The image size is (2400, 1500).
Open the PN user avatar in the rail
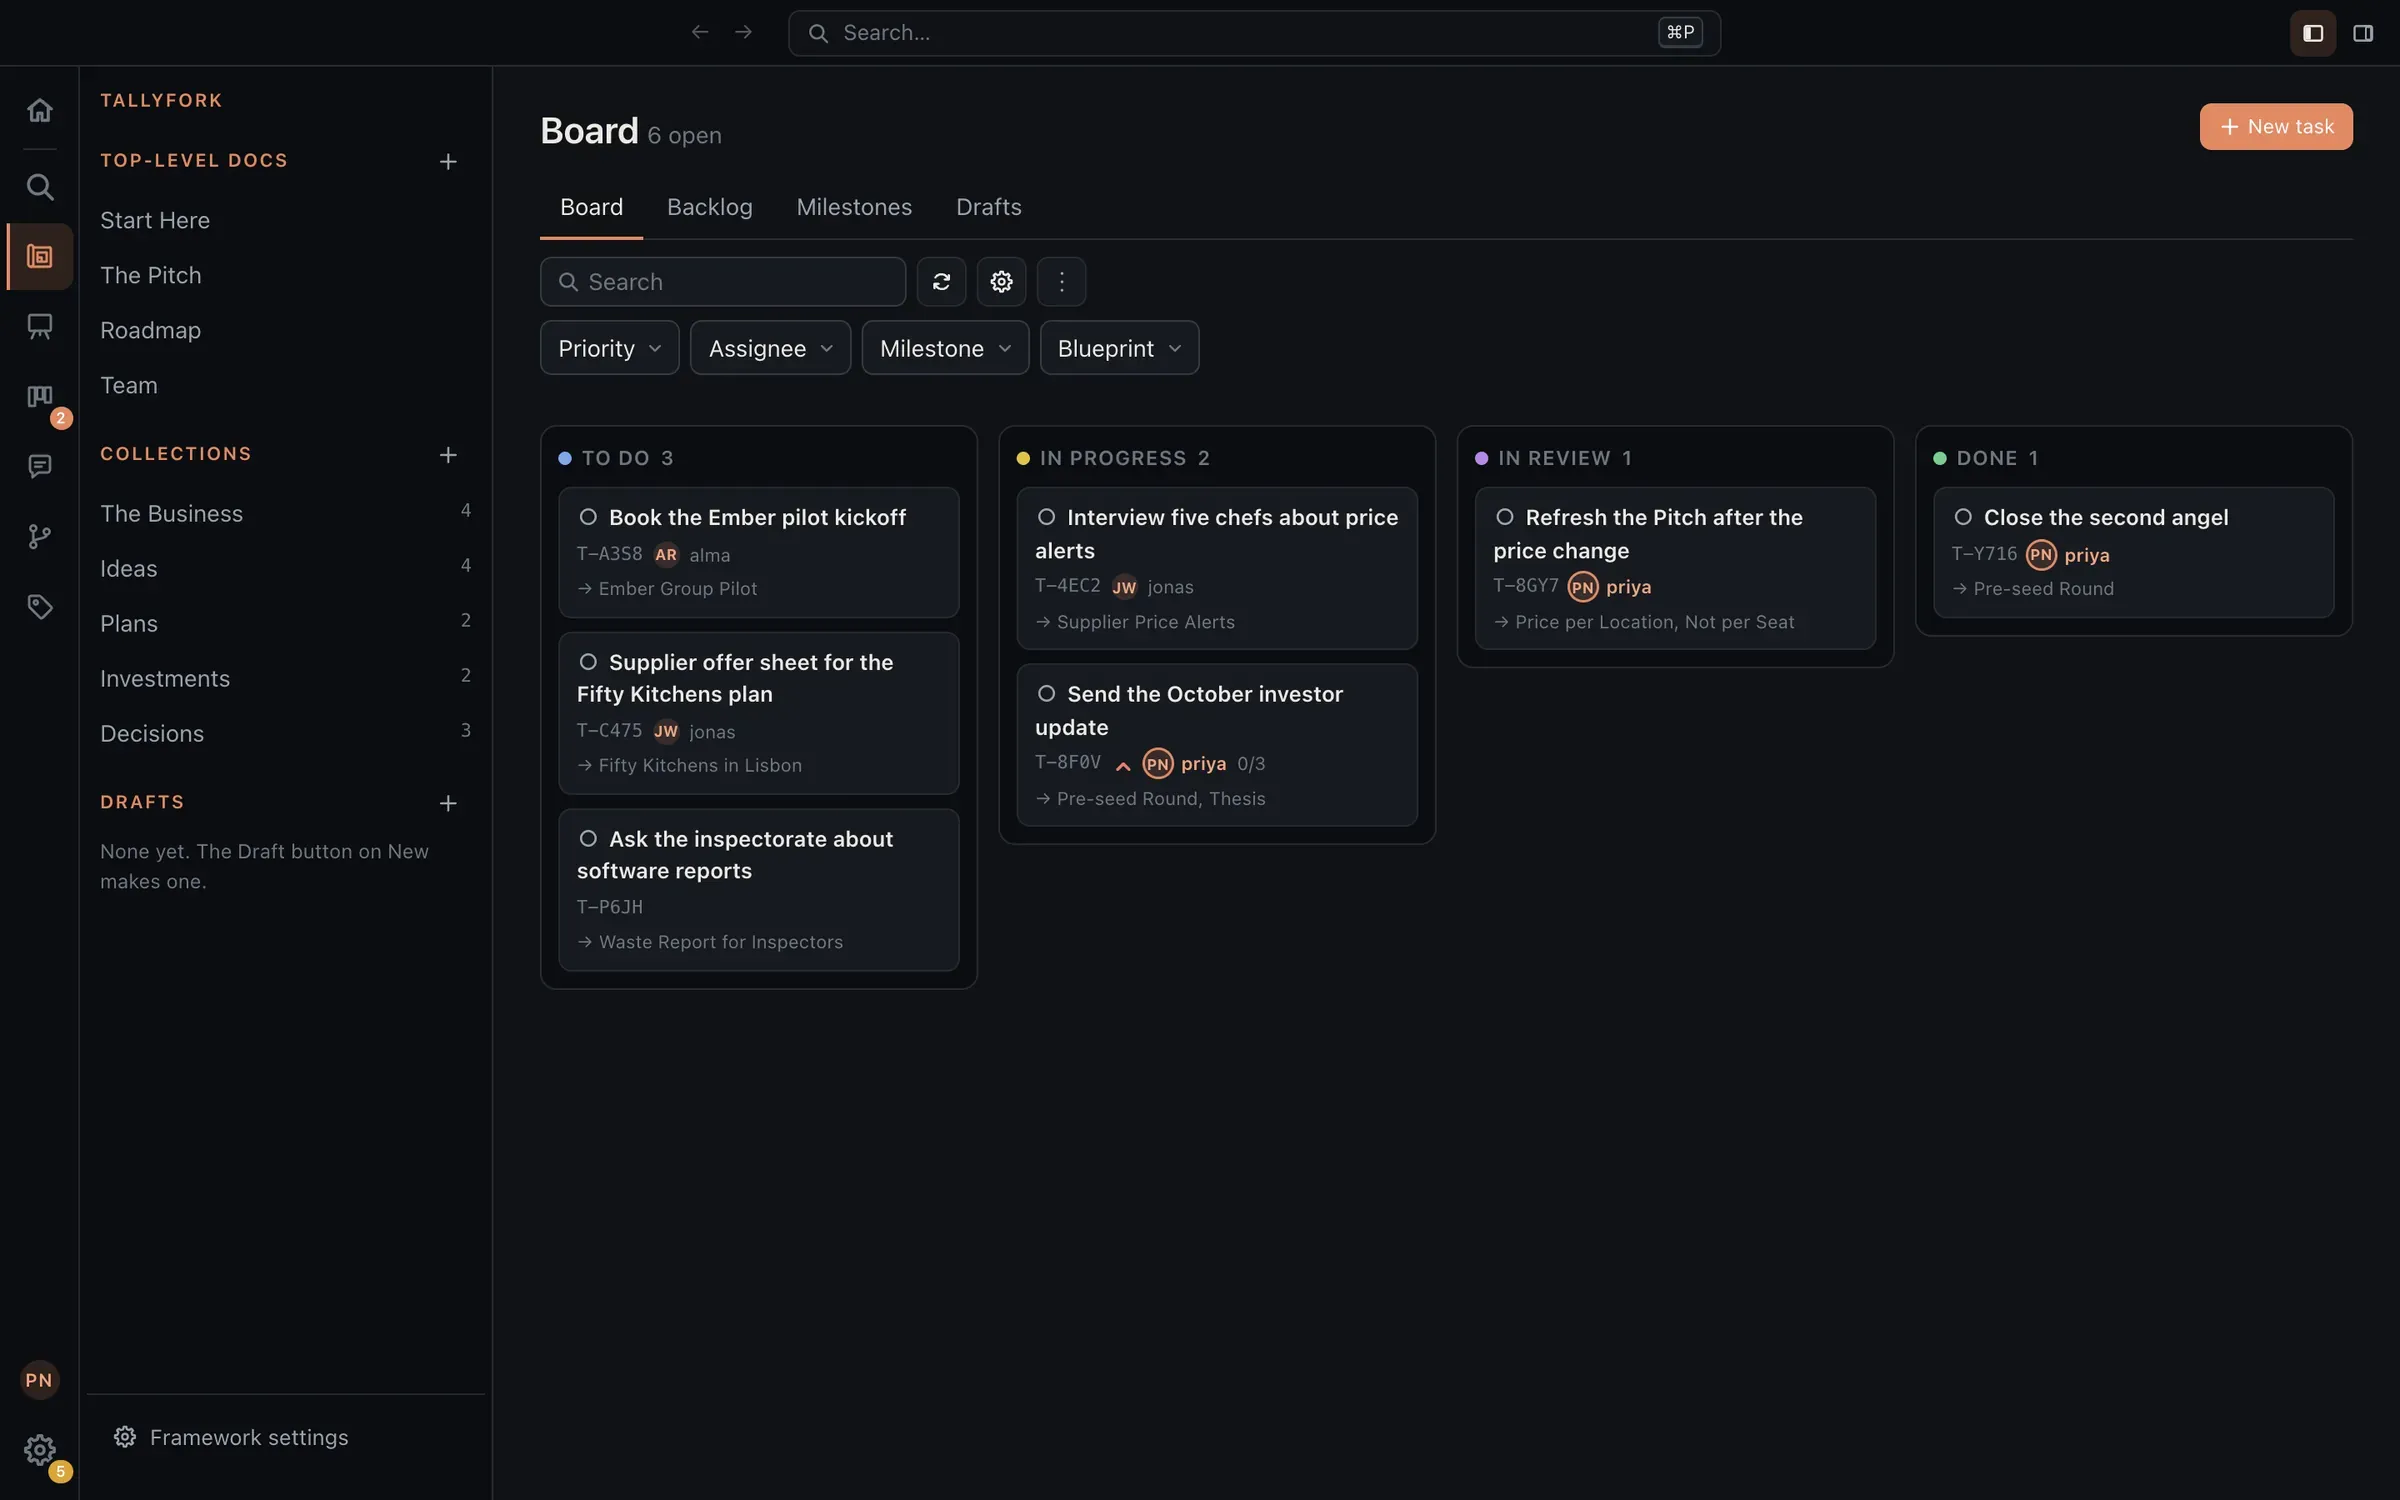pos(39,1380)
